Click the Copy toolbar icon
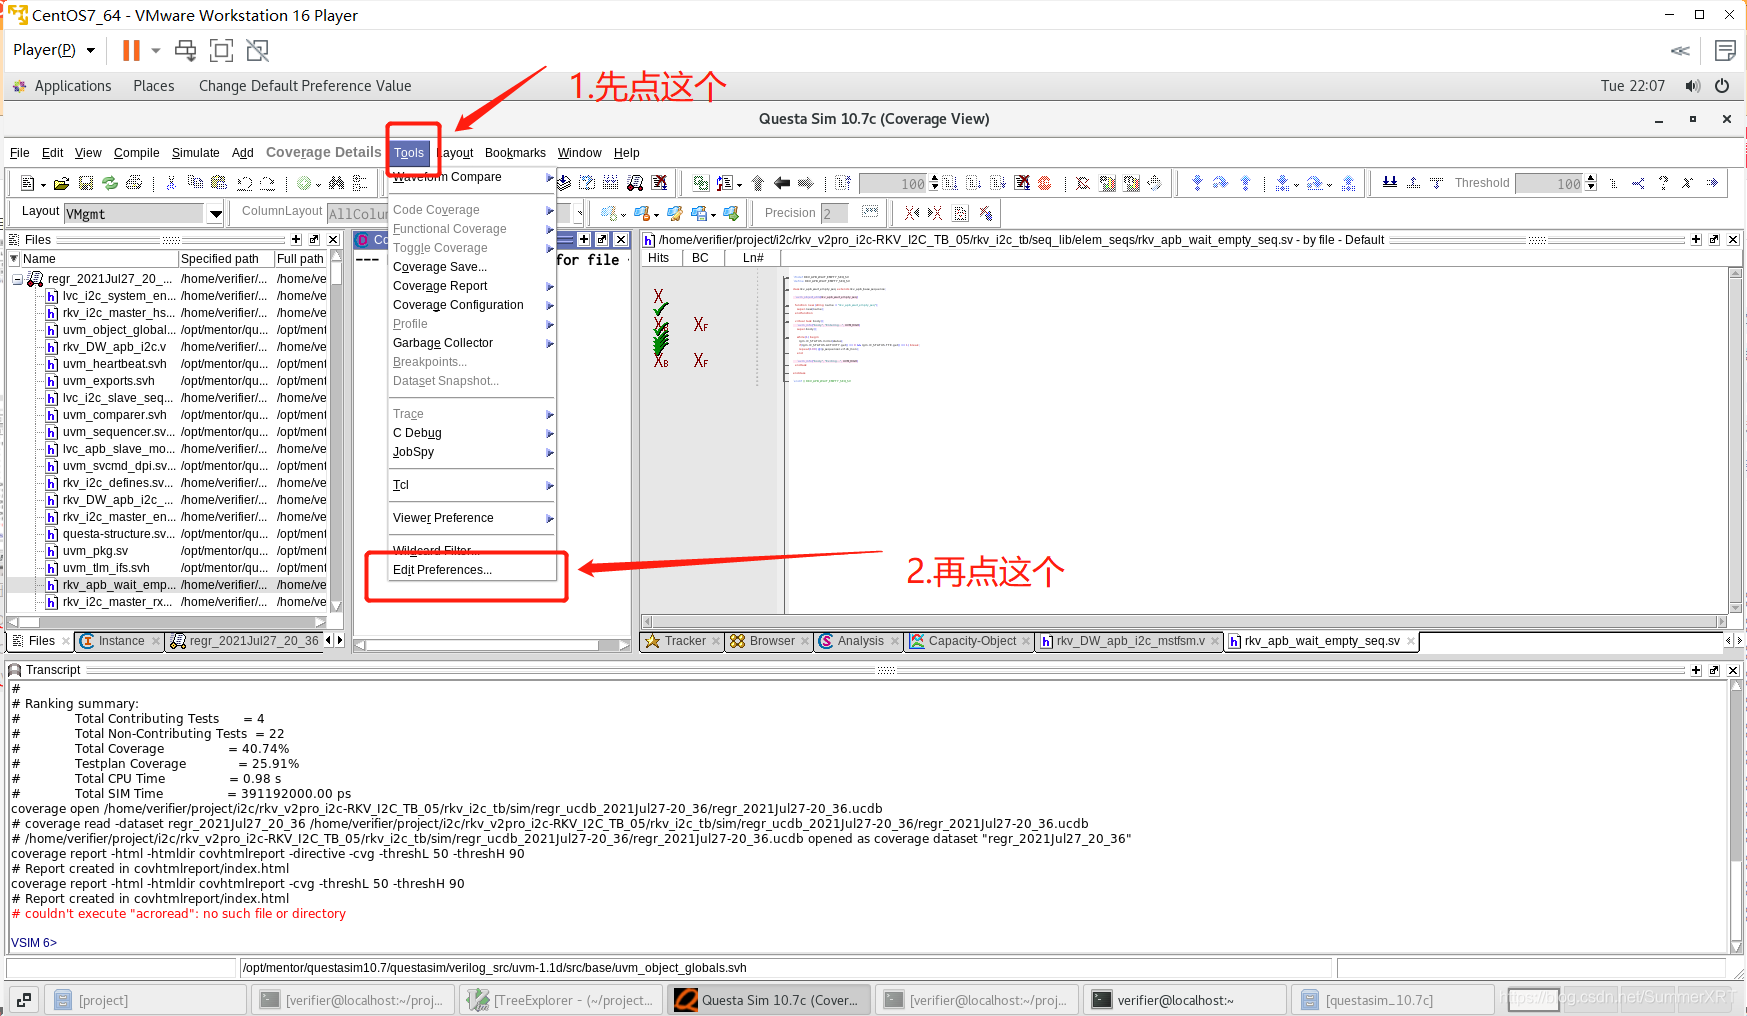 click(195, 183)
